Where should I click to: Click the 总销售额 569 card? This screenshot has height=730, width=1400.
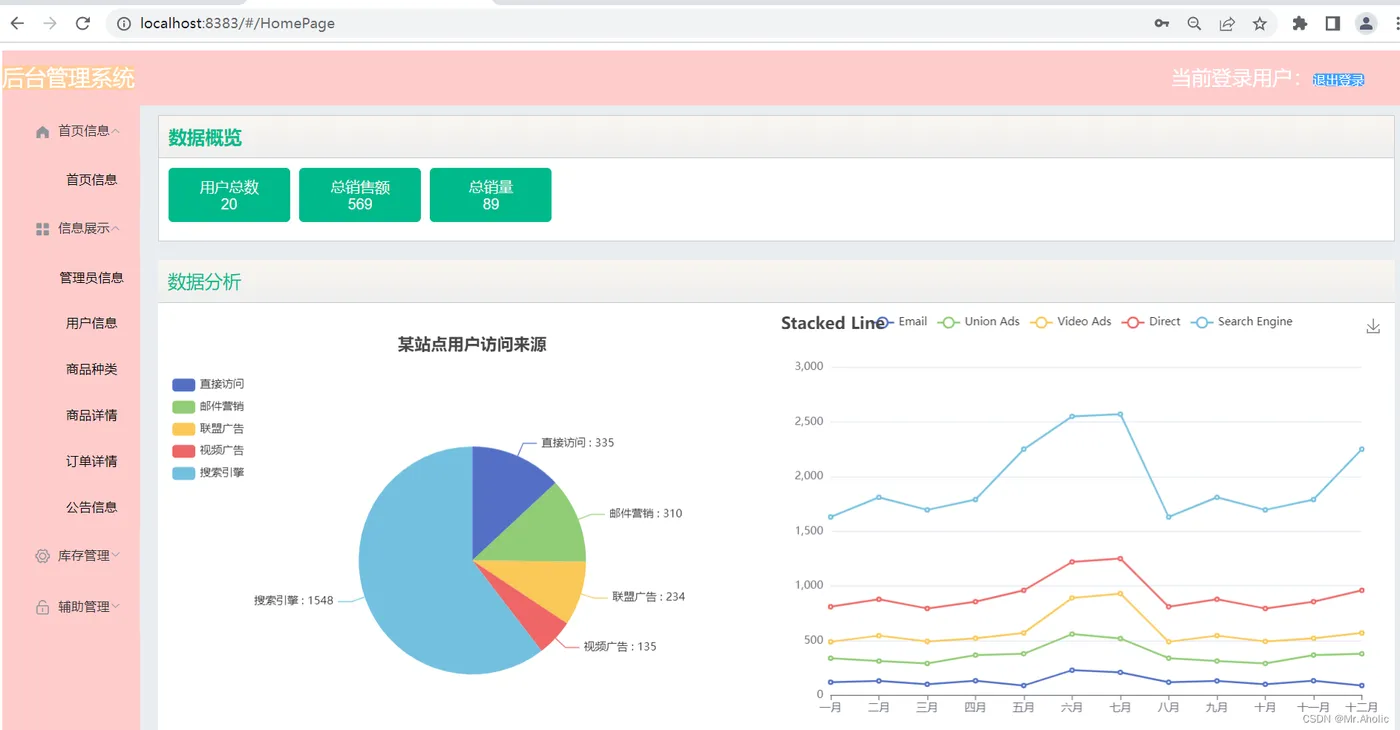[360, 195]
